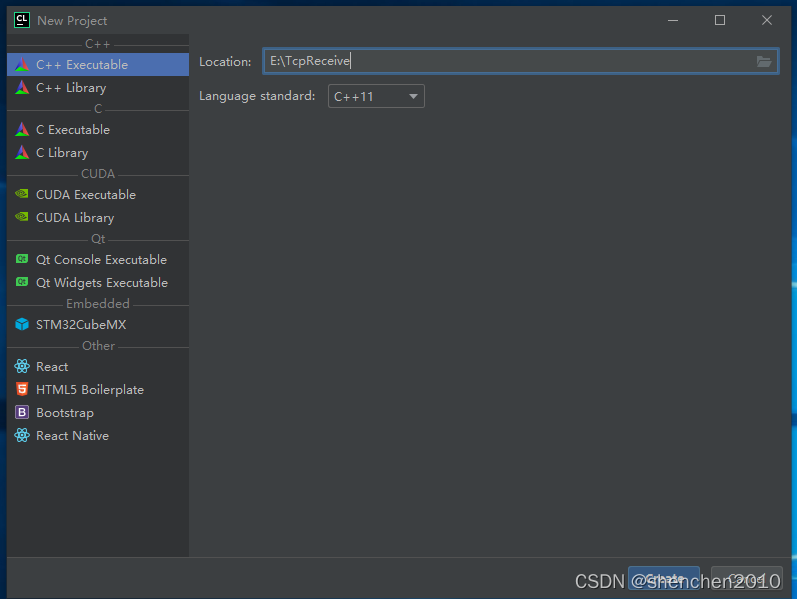Click the Create button
This screenshot has width=797, height=599.
pos(664,578)
